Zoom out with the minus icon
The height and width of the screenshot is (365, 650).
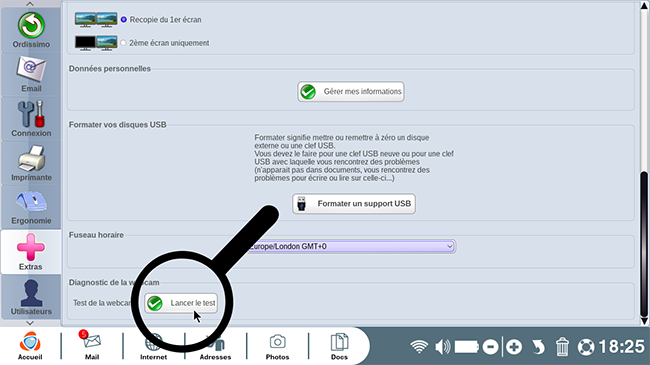tap(490, 346)
